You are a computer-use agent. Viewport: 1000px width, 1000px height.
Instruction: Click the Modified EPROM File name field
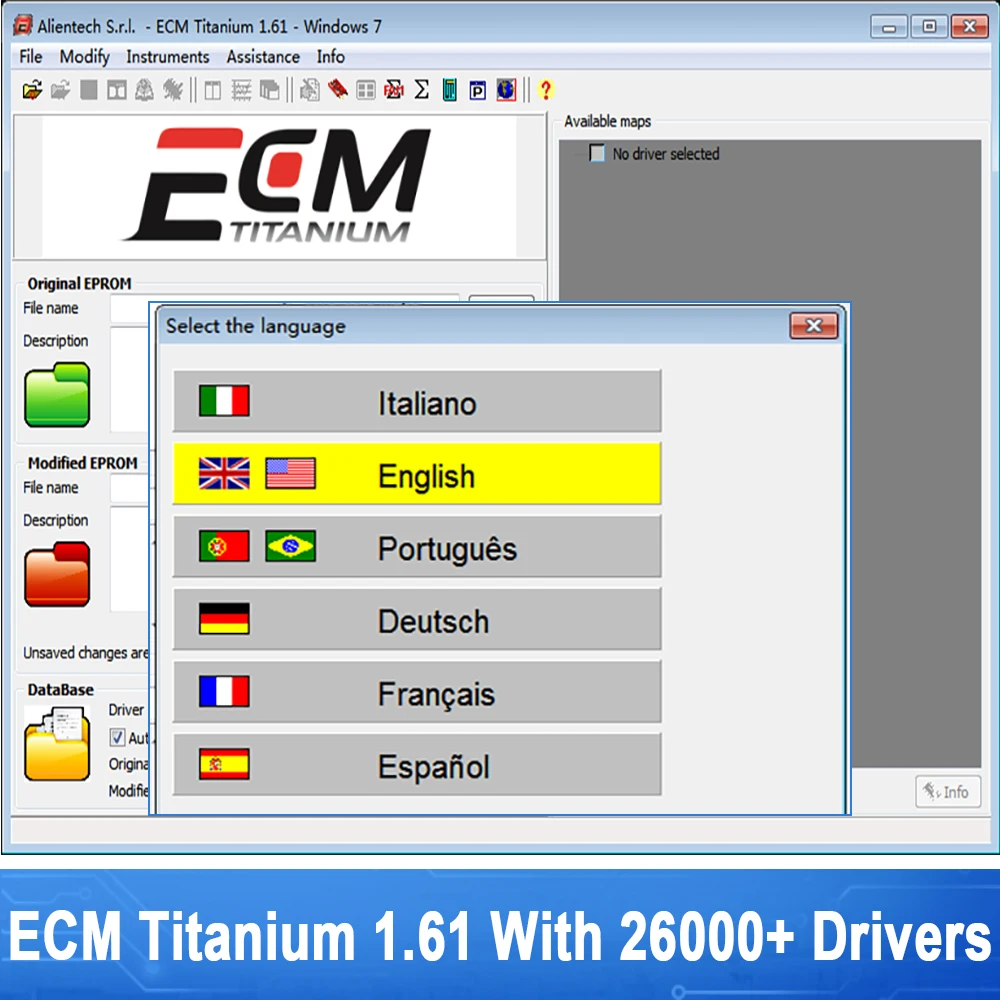129,489
